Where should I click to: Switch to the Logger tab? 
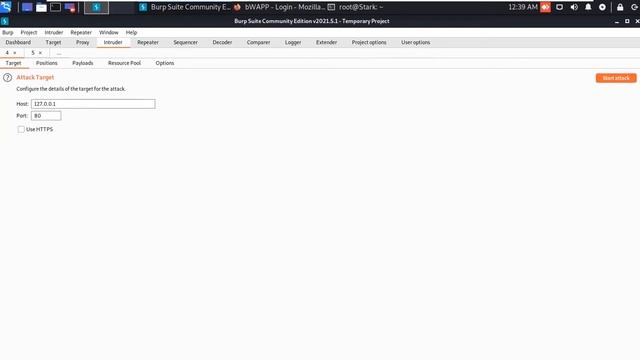pyautogui.click(x=293, y=42)
